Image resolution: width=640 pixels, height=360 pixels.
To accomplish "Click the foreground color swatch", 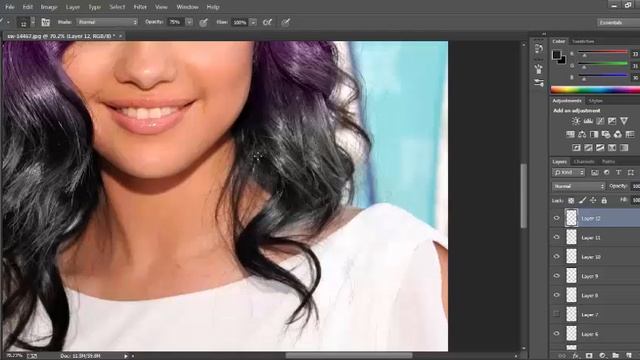I will click(x=557, y=55).
